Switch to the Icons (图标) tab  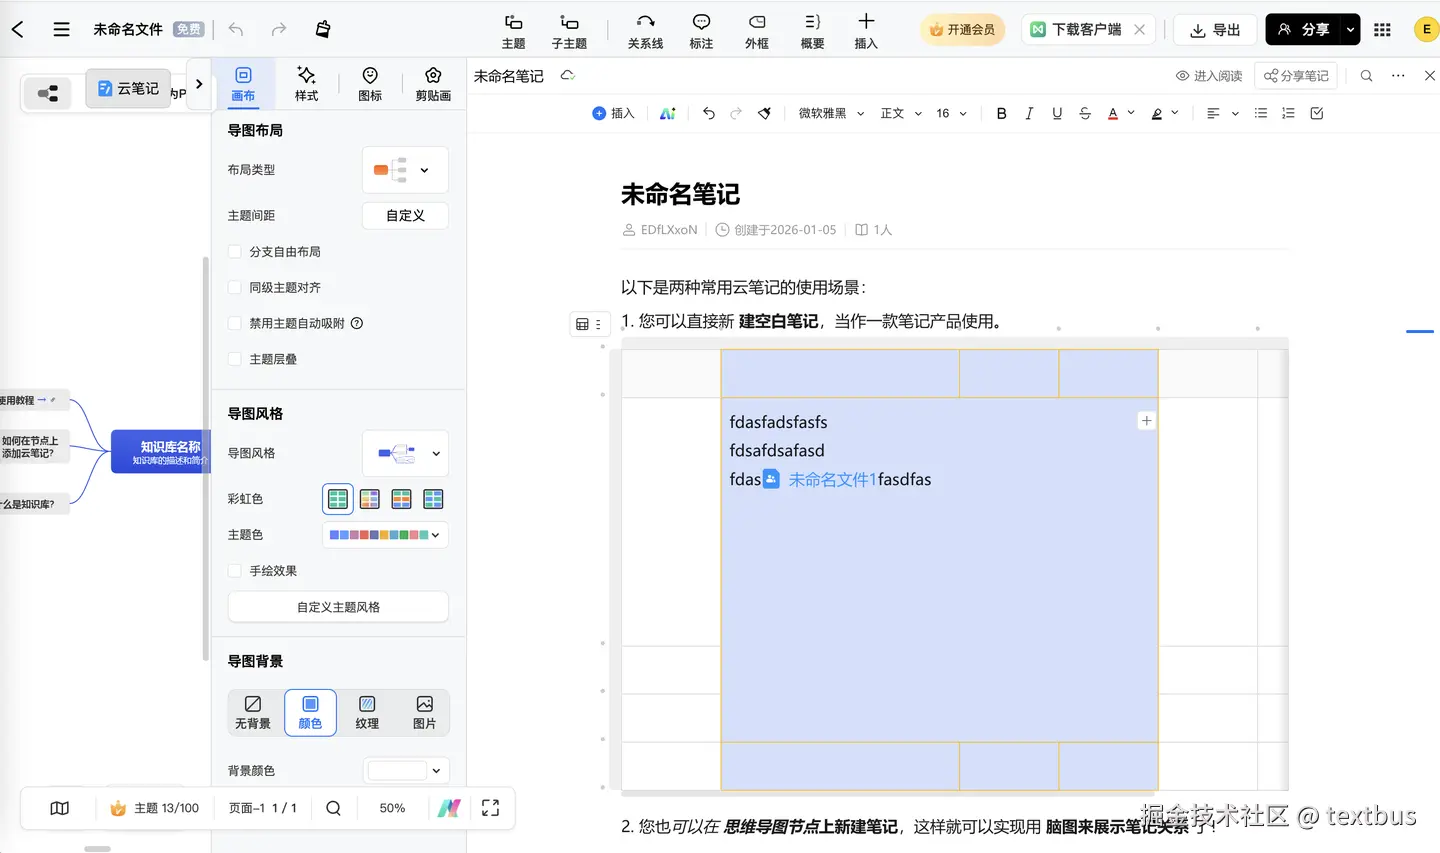click(370, 84)
